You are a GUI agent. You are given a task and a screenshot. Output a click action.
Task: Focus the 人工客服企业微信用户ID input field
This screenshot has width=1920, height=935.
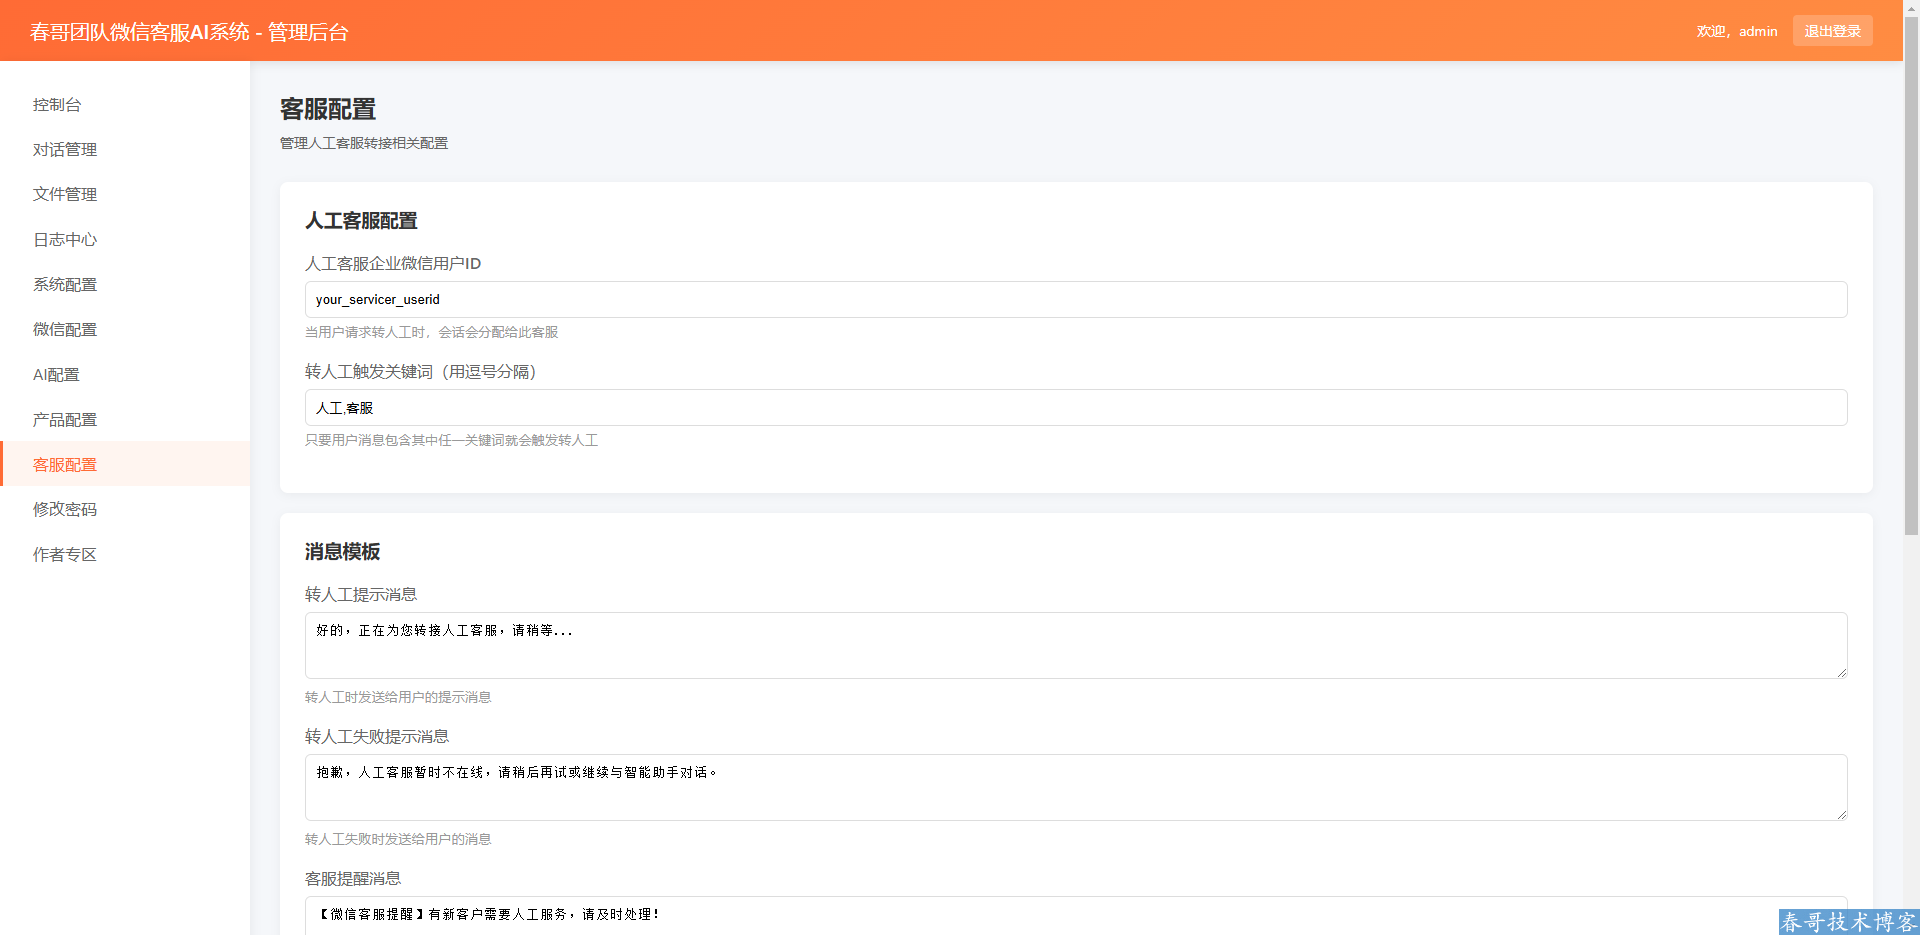coord(1075,300)
